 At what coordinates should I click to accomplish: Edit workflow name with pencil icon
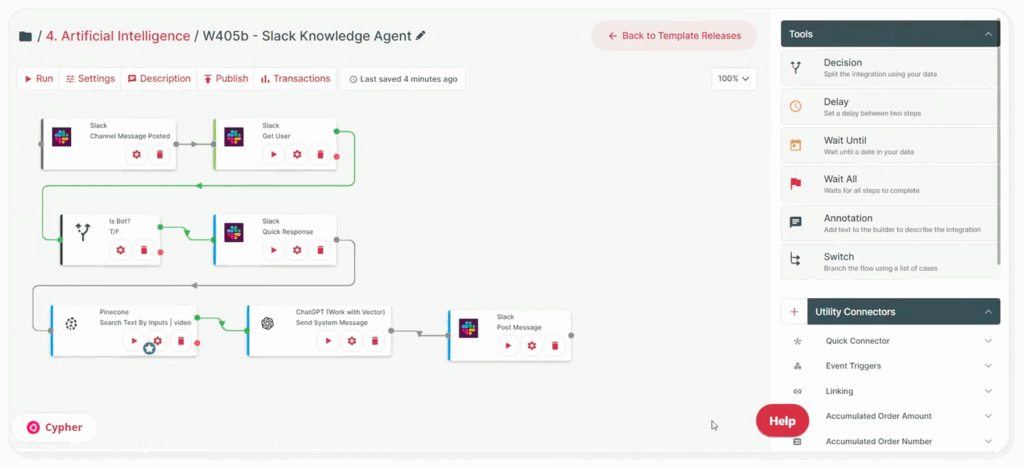(x=421, y=35)
